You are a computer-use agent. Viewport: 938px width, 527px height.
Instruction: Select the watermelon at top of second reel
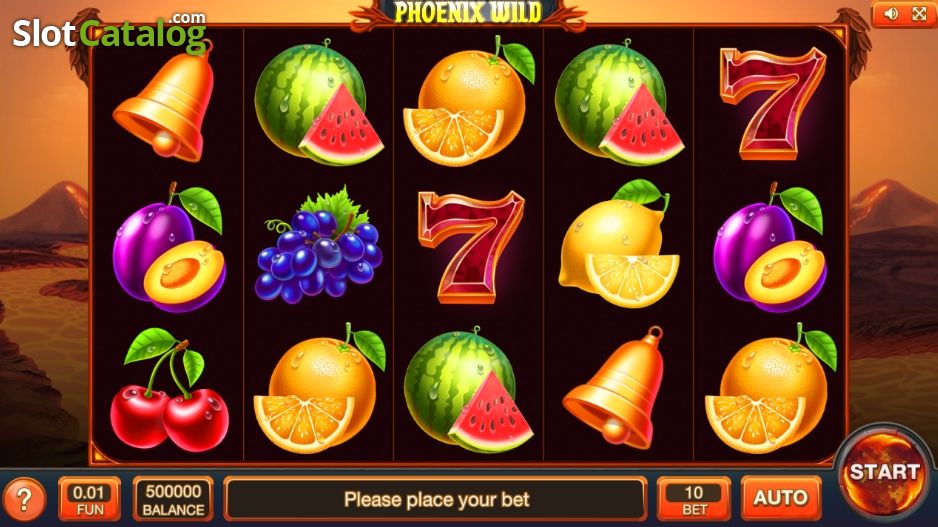click(x=319, y=103)
